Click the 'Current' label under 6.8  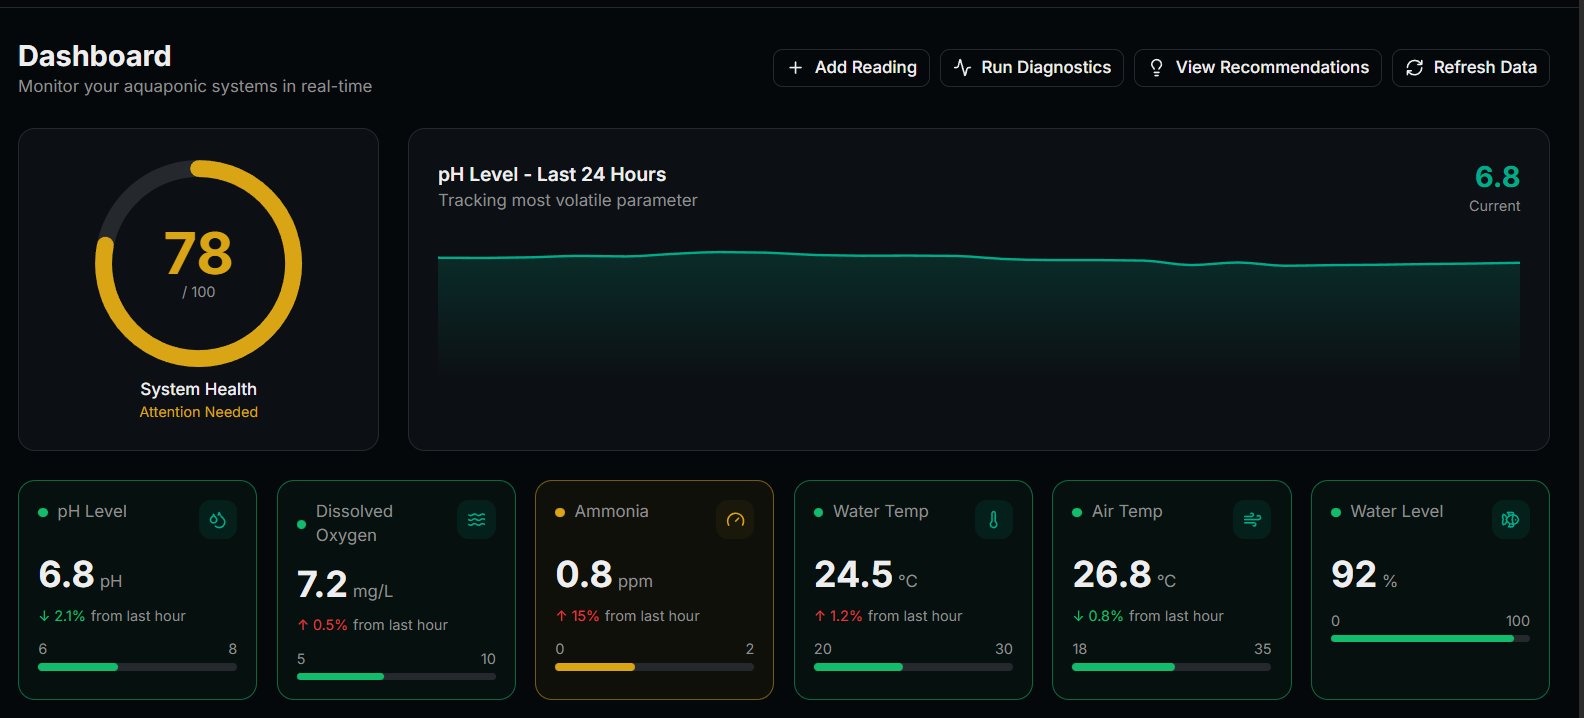tap(1494, 206)
